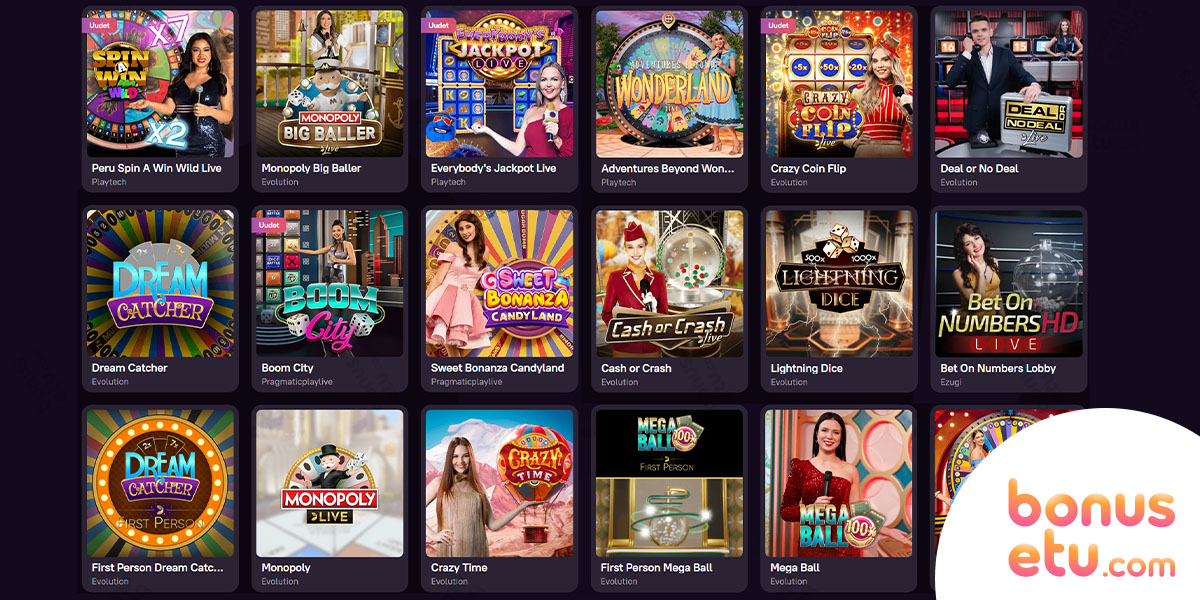The height and width of the screenshot is (600, 1200).
Task: Open the Mega Ball game by Evolution
Action: coord(839,483)
